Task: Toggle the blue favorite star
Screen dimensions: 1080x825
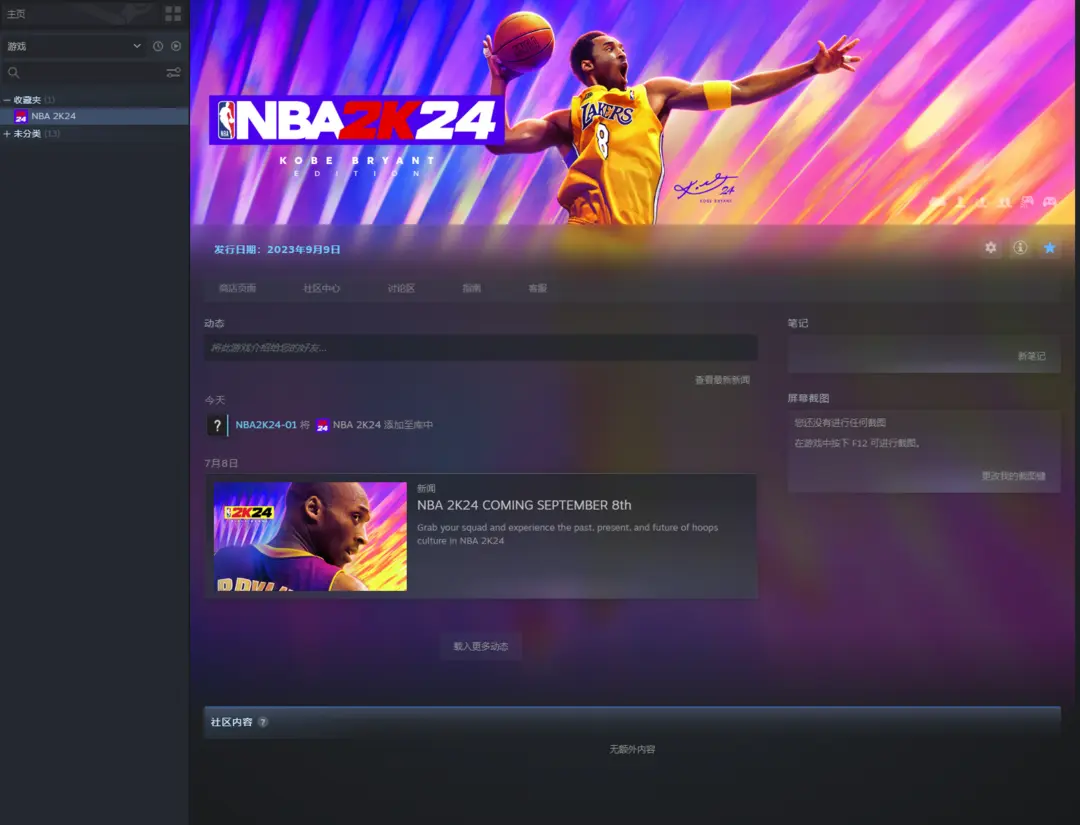Action: [x=1049, y=247]
